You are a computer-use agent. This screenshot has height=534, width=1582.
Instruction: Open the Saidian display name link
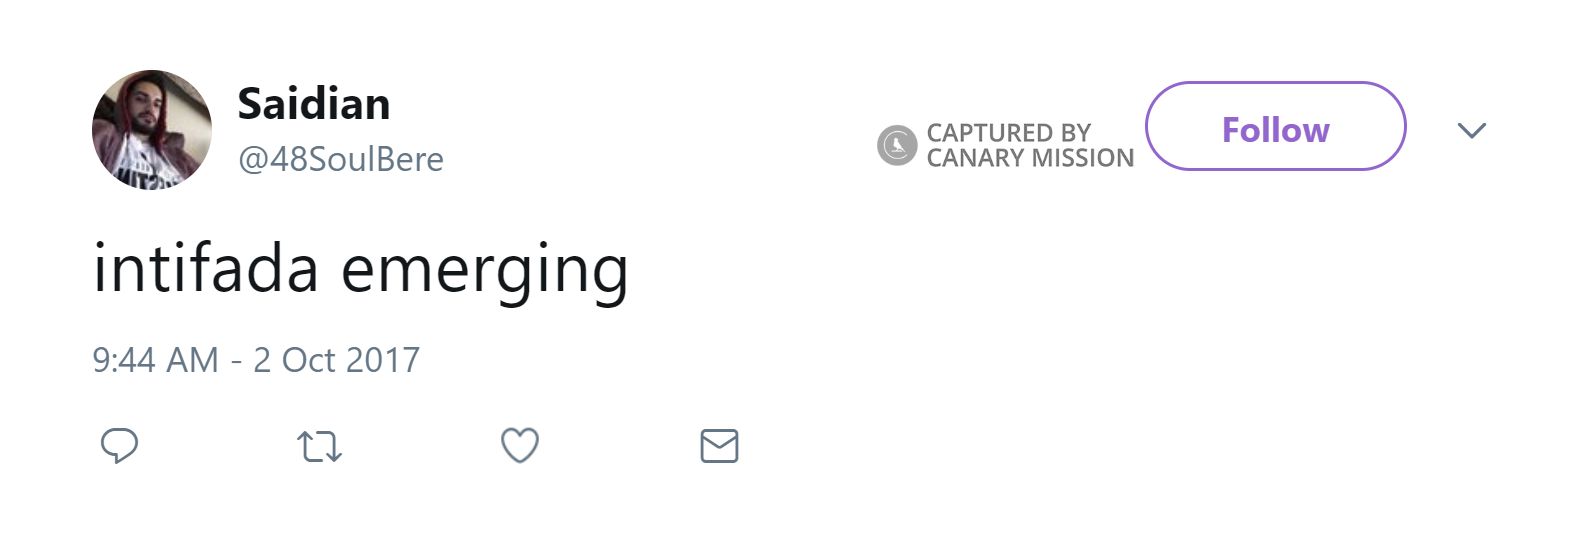pyautogui.click(x=314, y=104)
